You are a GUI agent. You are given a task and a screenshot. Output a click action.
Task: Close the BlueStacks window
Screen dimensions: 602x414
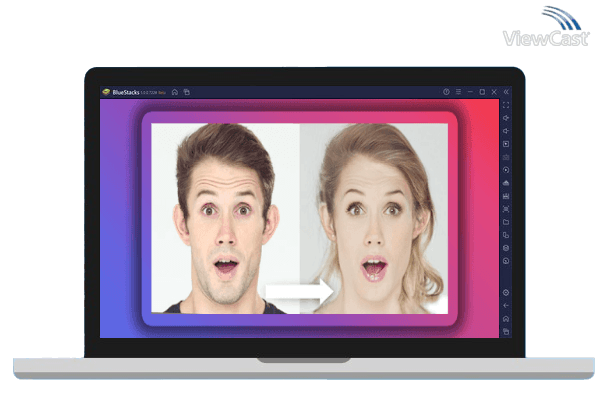click(494, 92)
